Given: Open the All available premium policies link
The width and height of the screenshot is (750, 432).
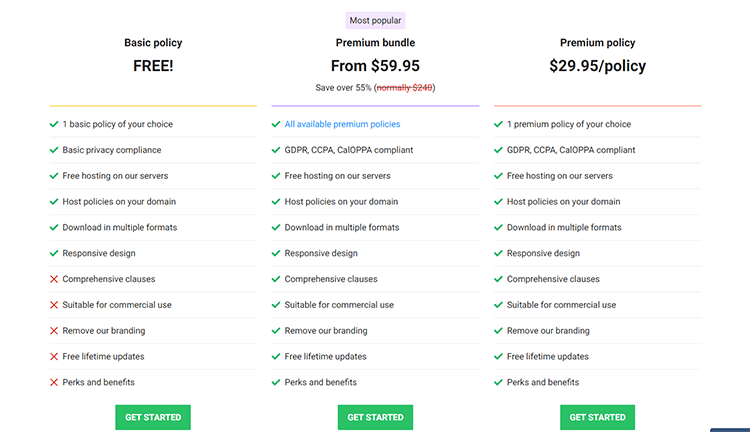Looking at the screenshot, I should tap(342, 124).
